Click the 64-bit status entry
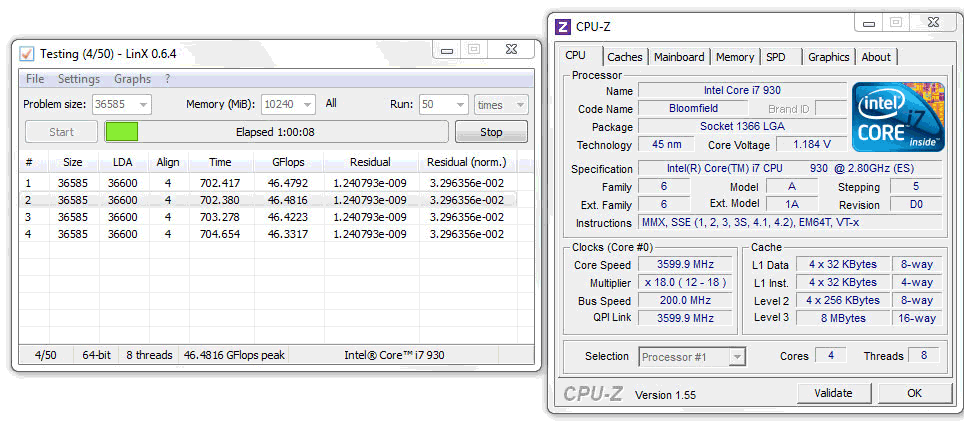The height and width of the screenshot is (422, 964). click(97, 355)
